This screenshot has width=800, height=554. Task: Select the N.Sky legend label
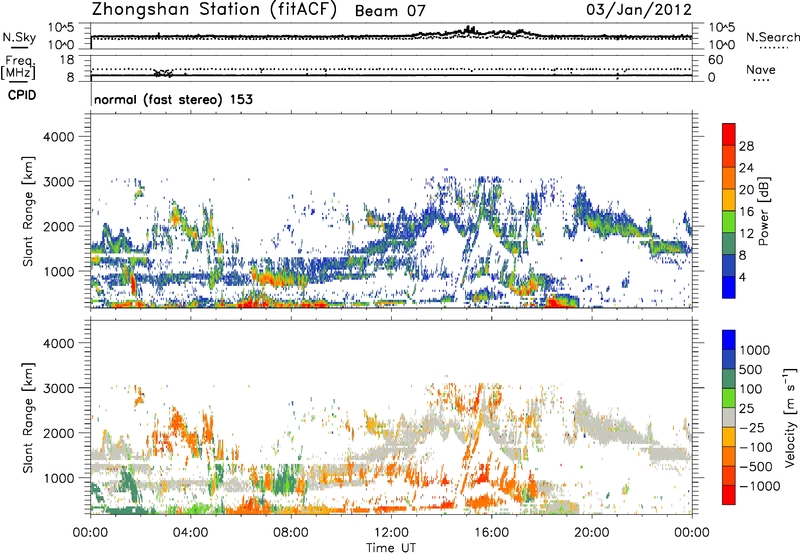point(19,37)
